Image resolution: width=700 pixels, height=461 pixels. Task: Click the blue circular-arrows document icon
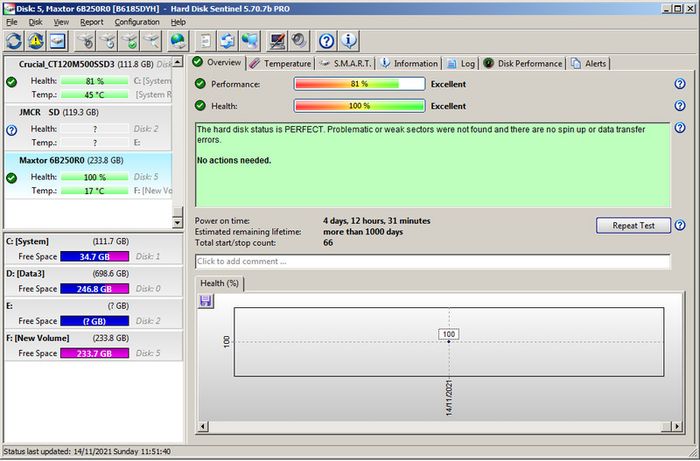coord(227,41)
